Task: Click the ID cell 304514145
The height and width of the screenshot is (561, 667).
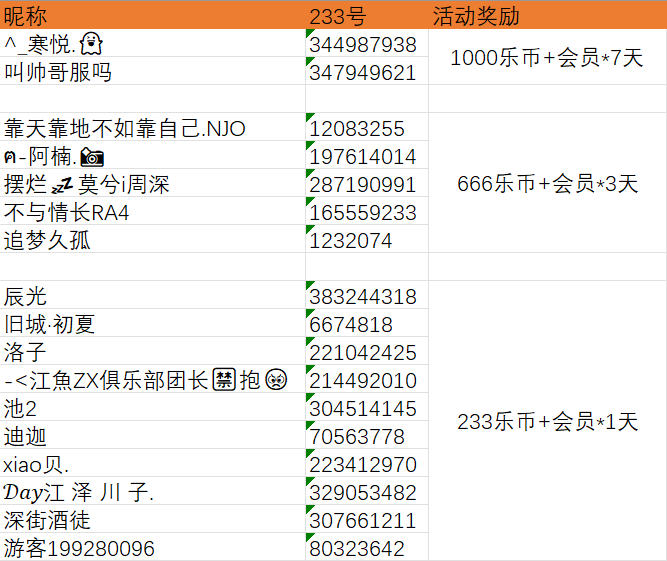Action: point(367,408)
